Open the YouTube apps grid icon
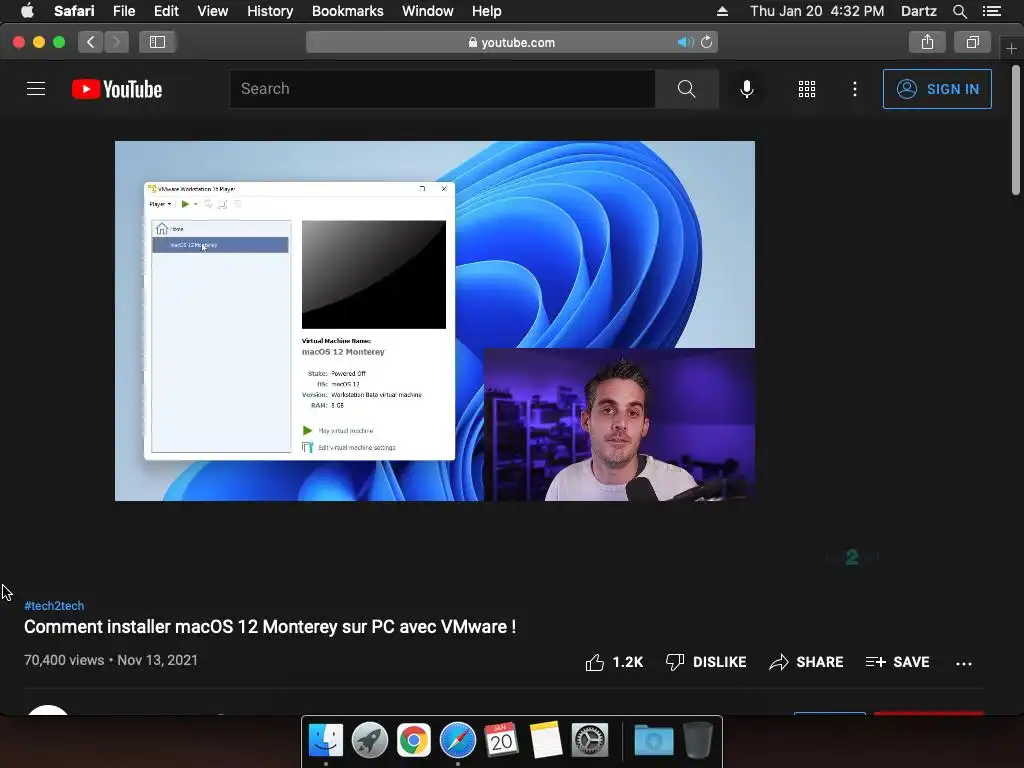This screenshot has width=1024, height=768. [x=807, y=89]
